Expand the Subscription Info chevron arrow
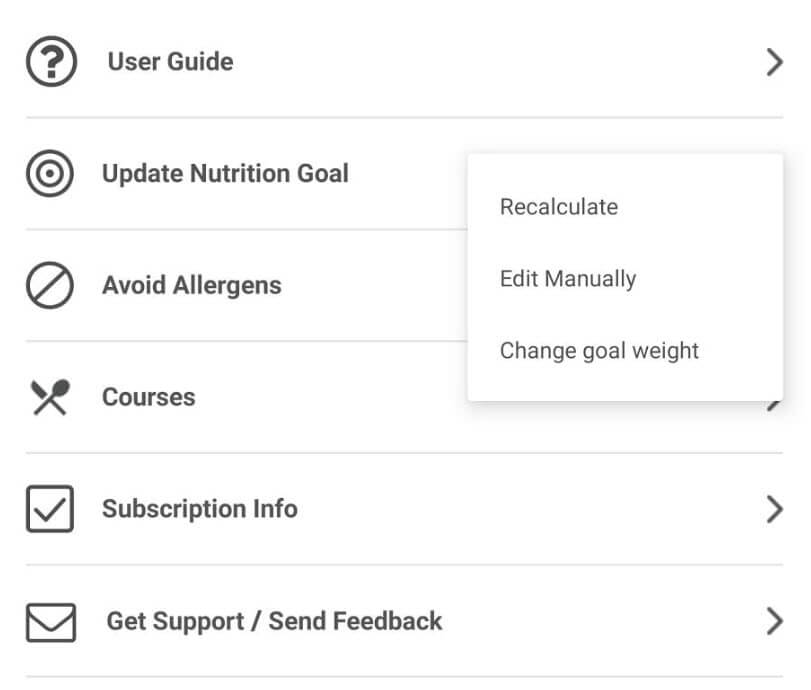Image resolution: width=811 pixels, height=690 pixels. click(773, 510)
